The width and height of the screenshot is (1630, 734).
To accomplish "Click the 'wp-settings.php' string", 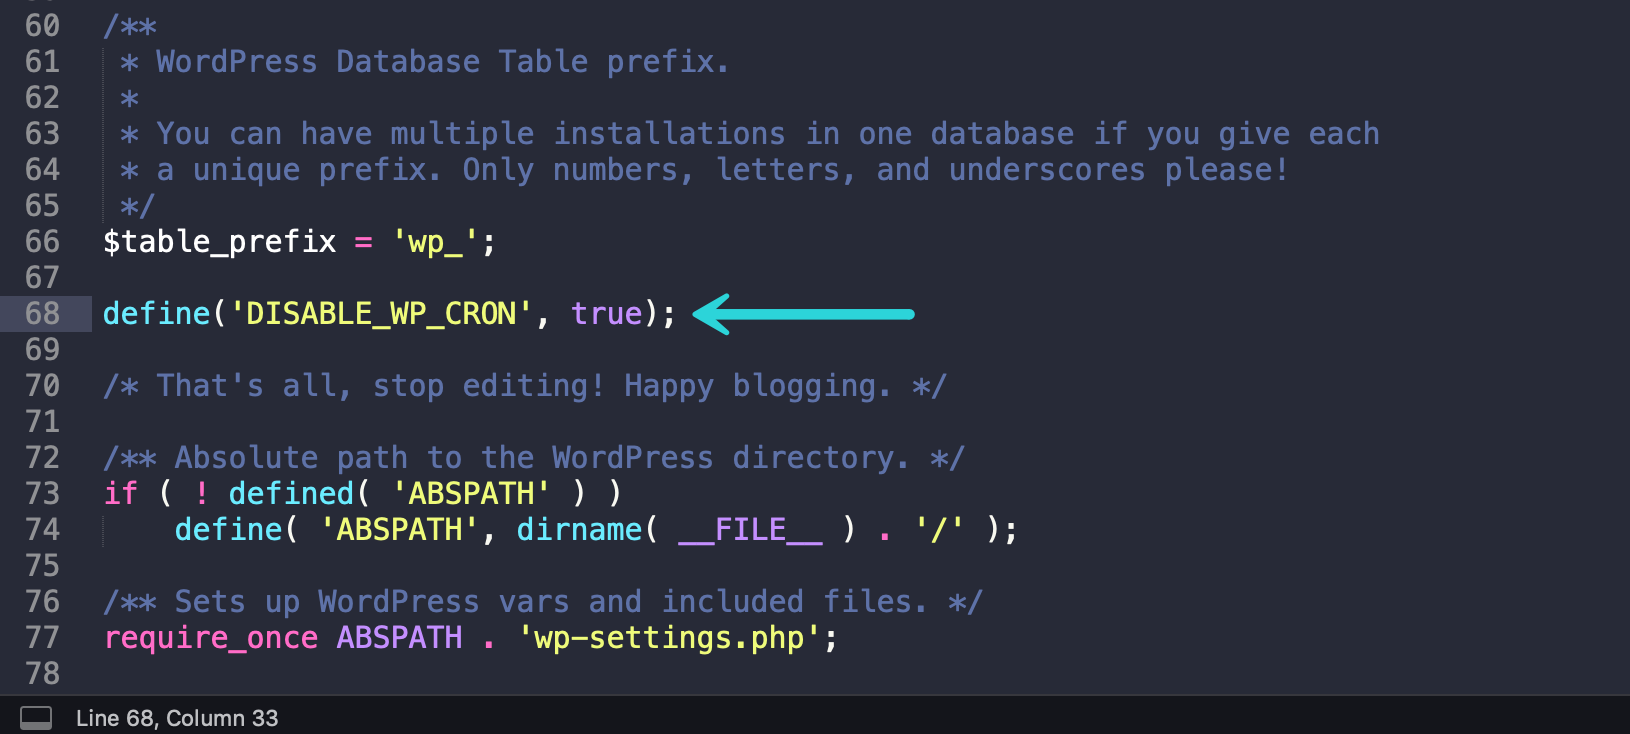I will click(669, 638).
